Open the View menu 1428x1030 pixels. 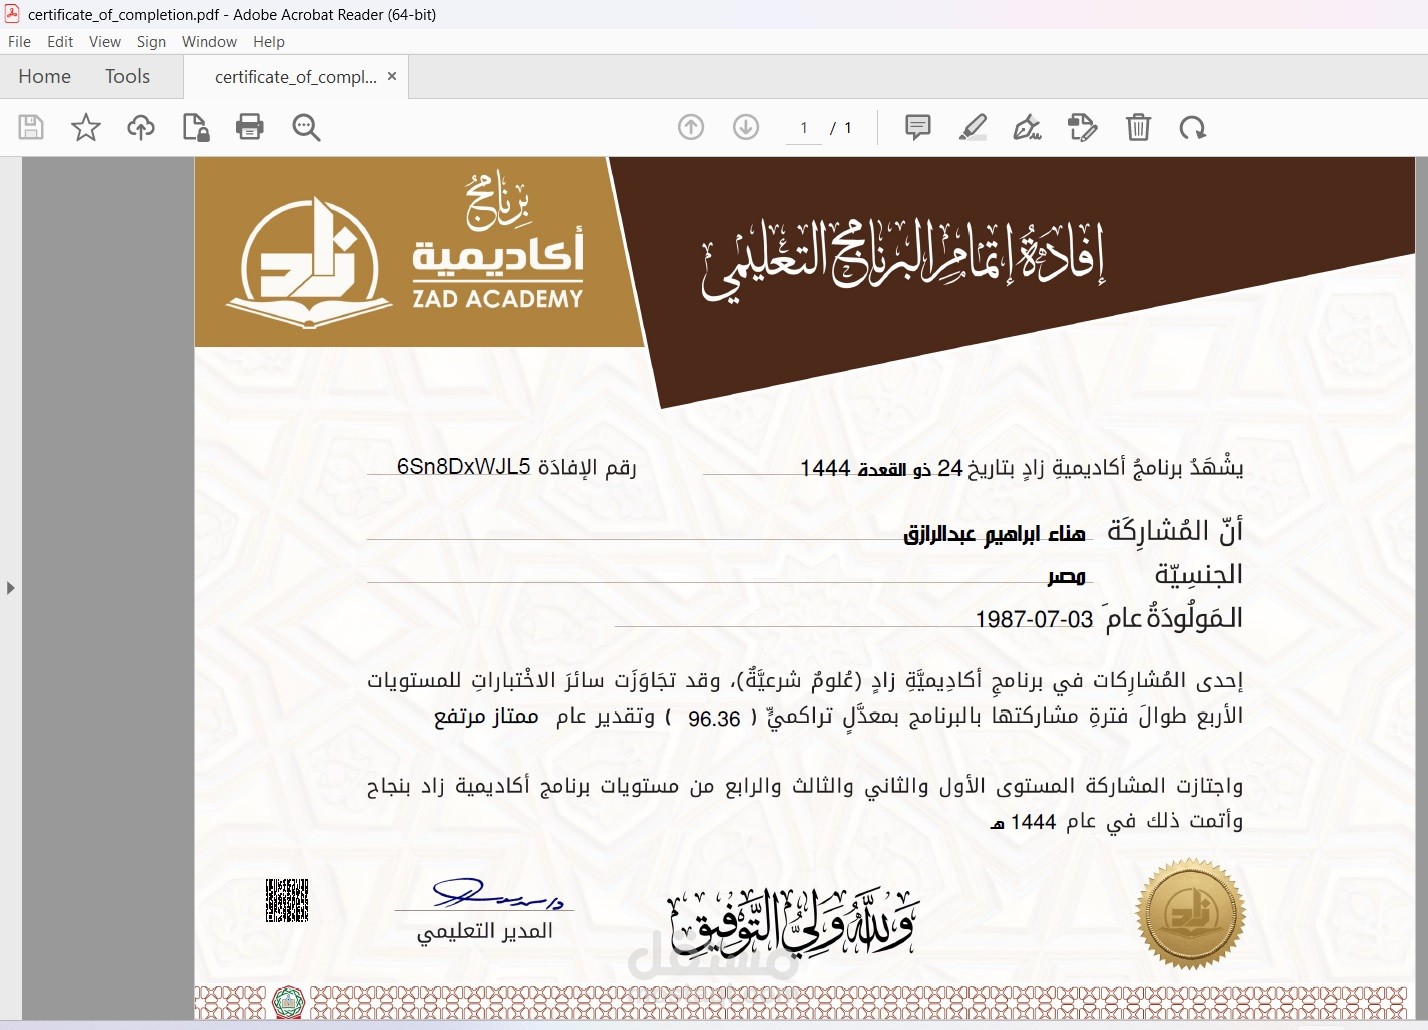pyautogui.click(x=105, y=41)
